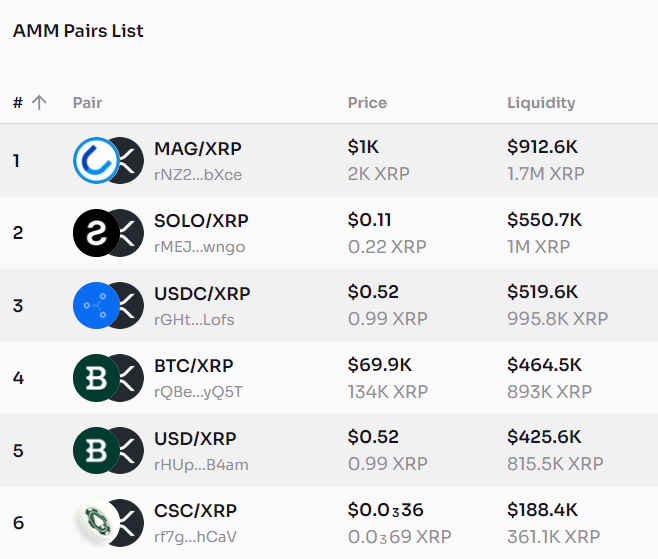Click the Pair column header
658x559 pixels.
[87, 102]
